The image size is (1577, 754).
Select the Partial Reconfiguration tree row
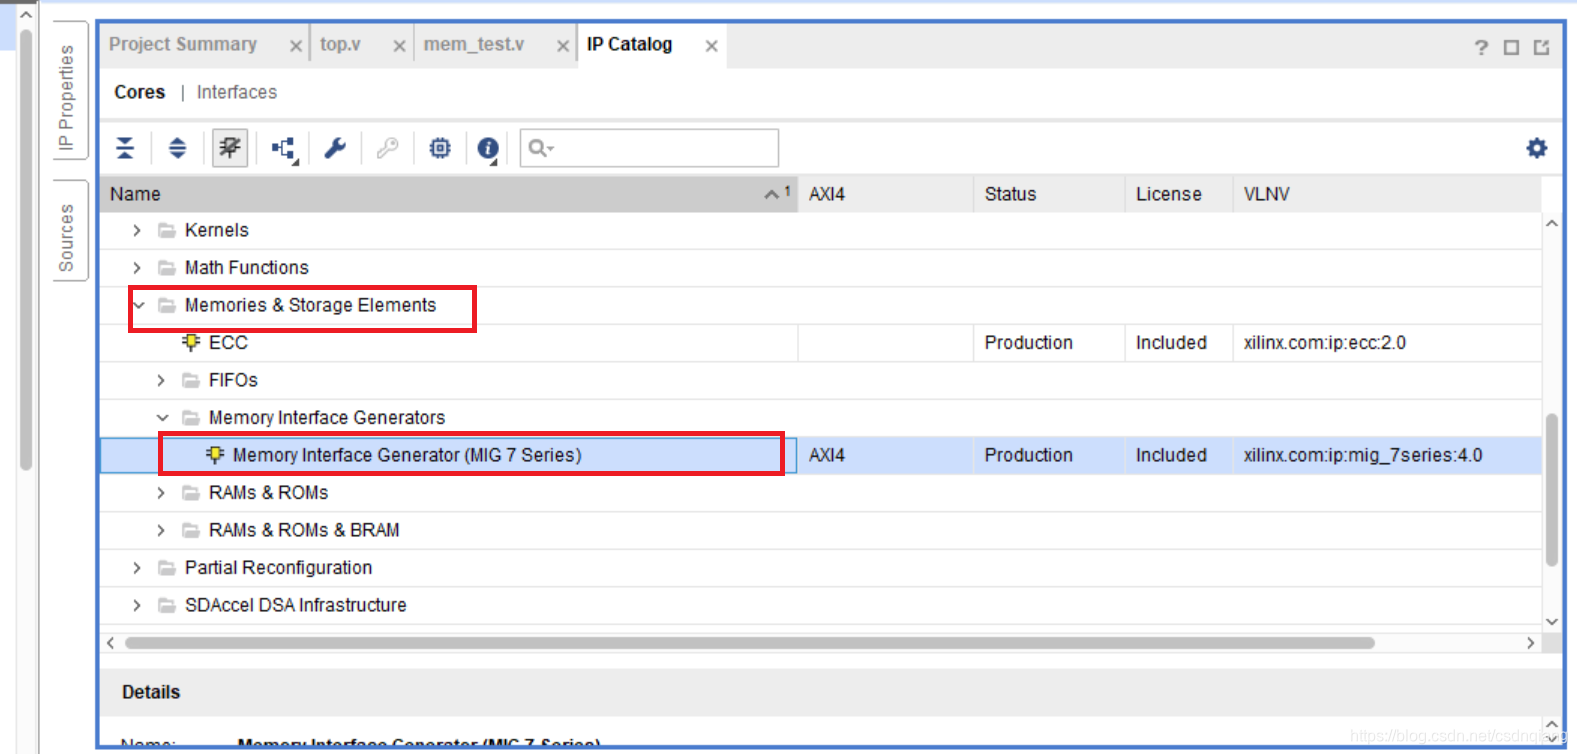tap(820, 568)
